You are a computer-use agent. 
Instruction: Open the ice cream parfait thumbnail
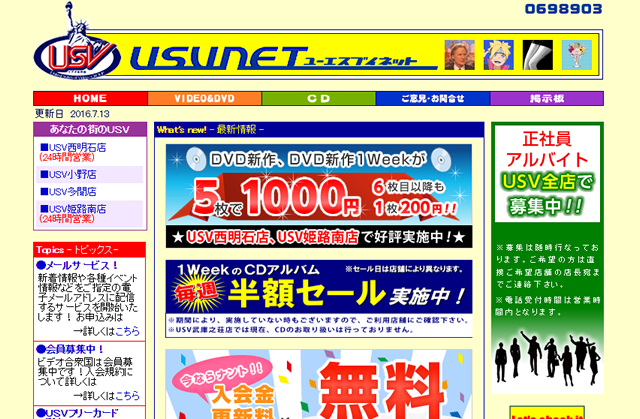(577, 55)
